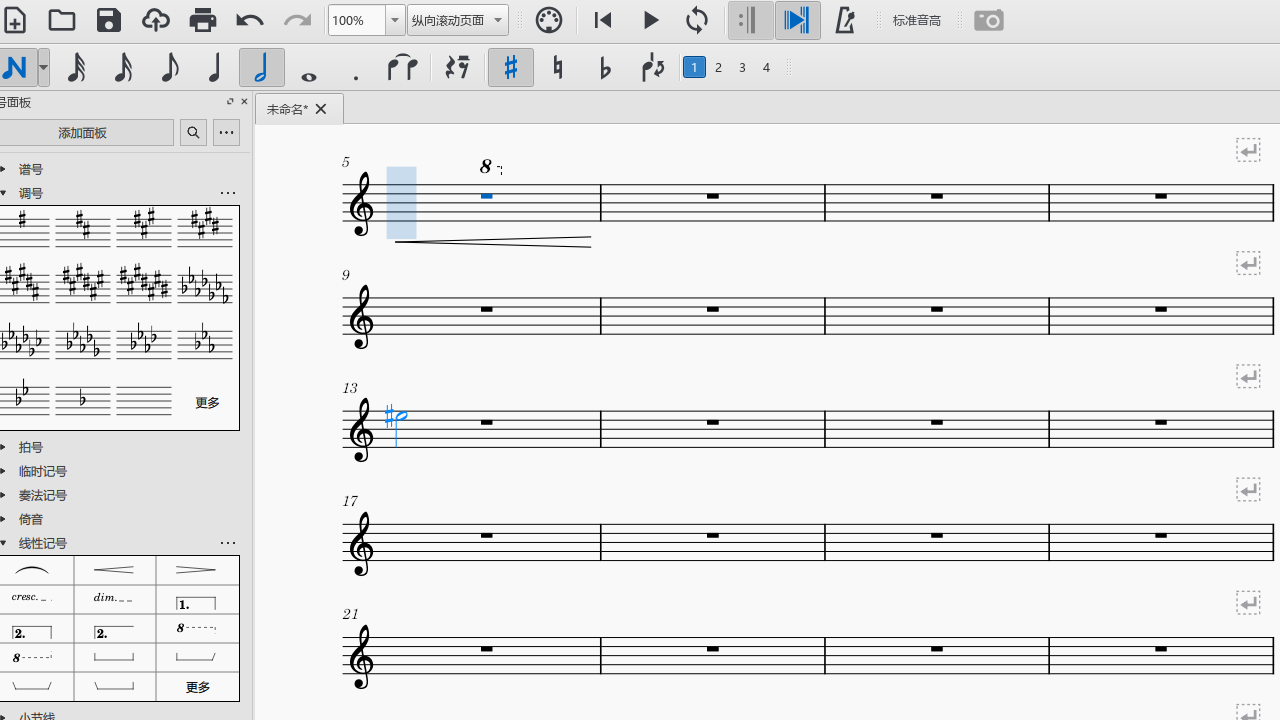
Task: Toggle 标准音高 concert pitch
Action: (916, 20)
